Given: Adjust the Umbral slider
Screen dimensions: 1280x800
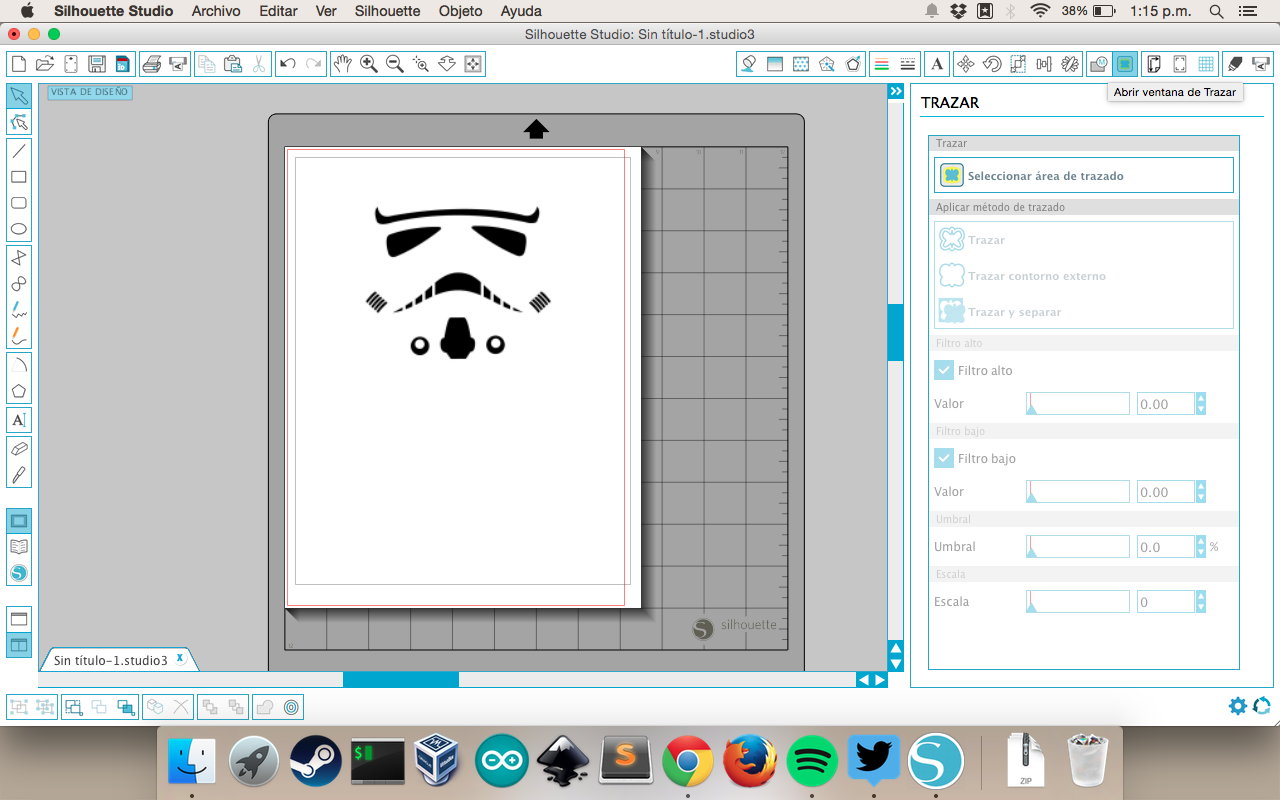Looking at the screenshot, I should coord(1078,547).
